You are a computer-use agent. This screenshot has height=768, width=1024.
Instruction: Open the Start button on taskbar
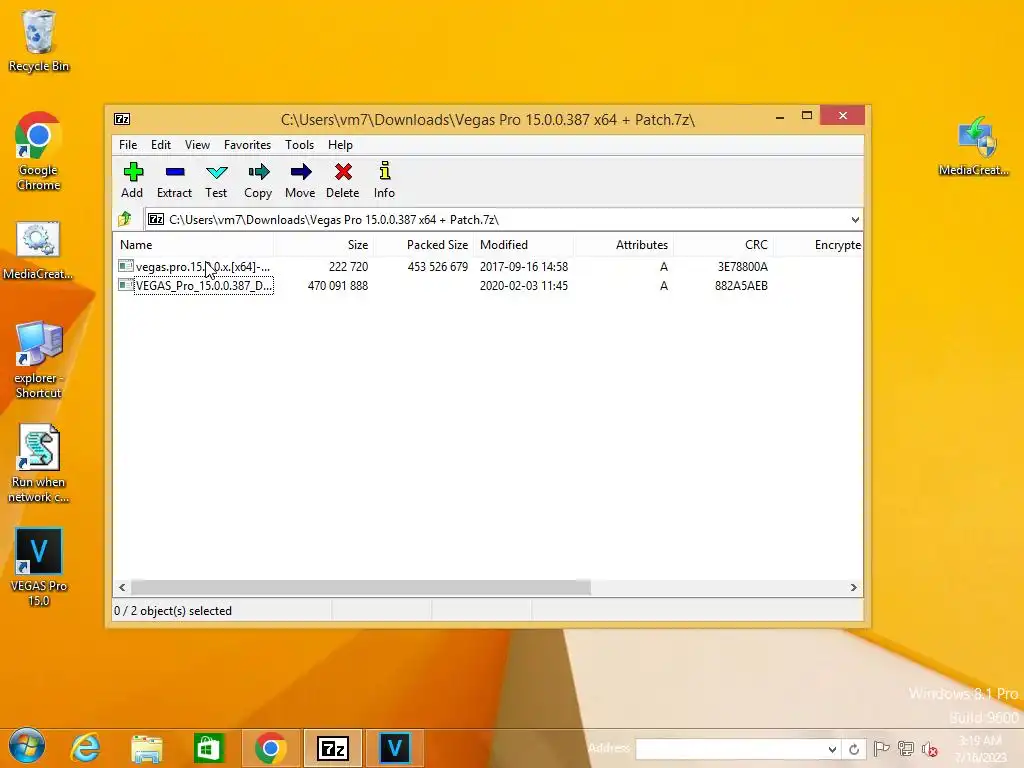pyautogui.click(x=27, y=747)
